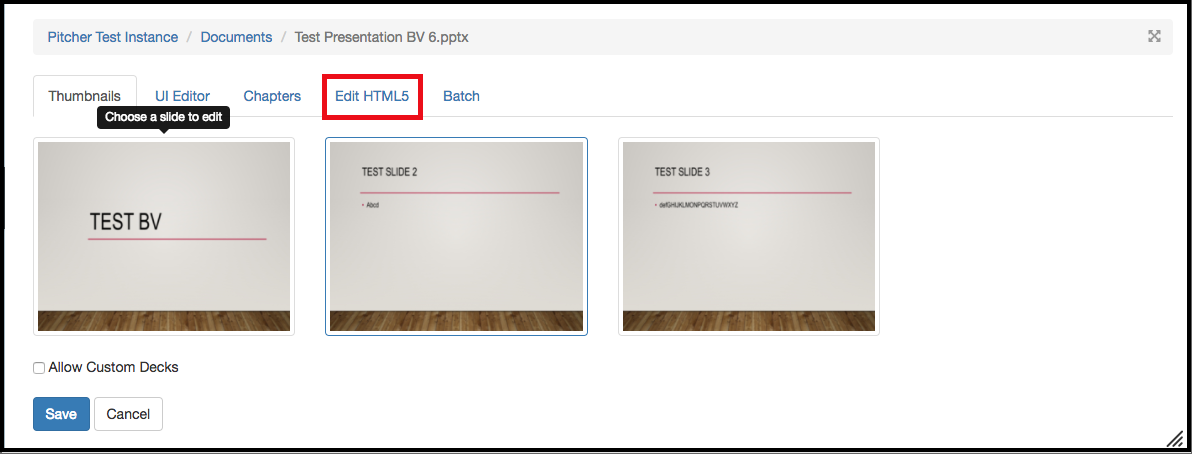Open the UI Editor tab
The width and height of the screenshot is (1192, 454).
182,96
